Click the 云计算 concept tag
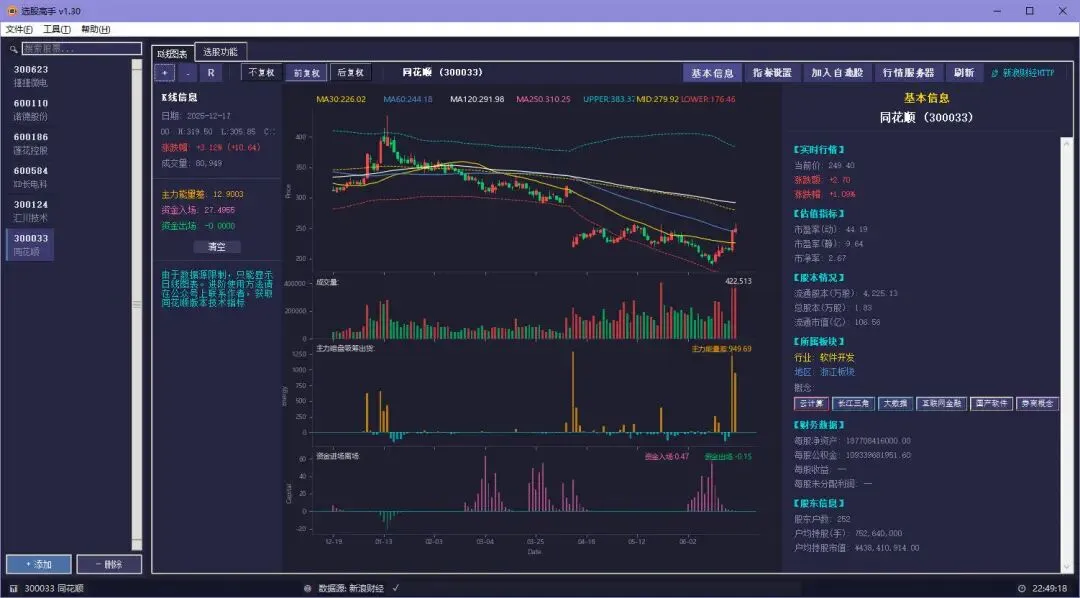 [x=811, y=404]
